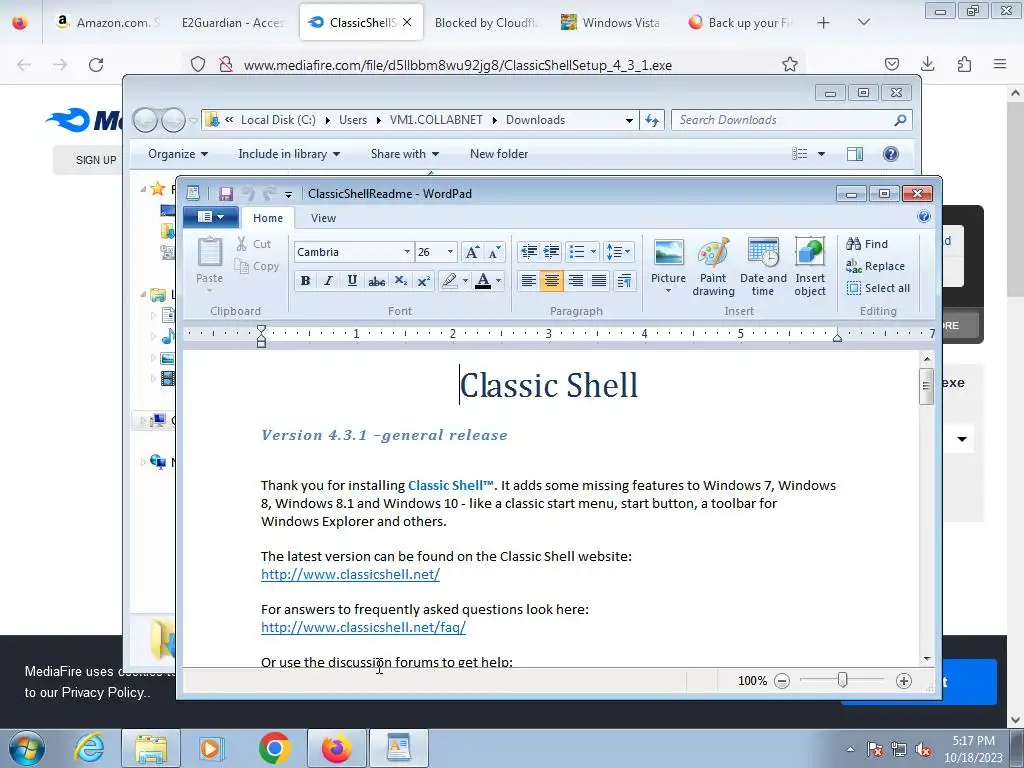Switch to the Home ribbon tab
Image resolution: width=1024 pixels, height=768 pixels.
(x=268, y=218)
